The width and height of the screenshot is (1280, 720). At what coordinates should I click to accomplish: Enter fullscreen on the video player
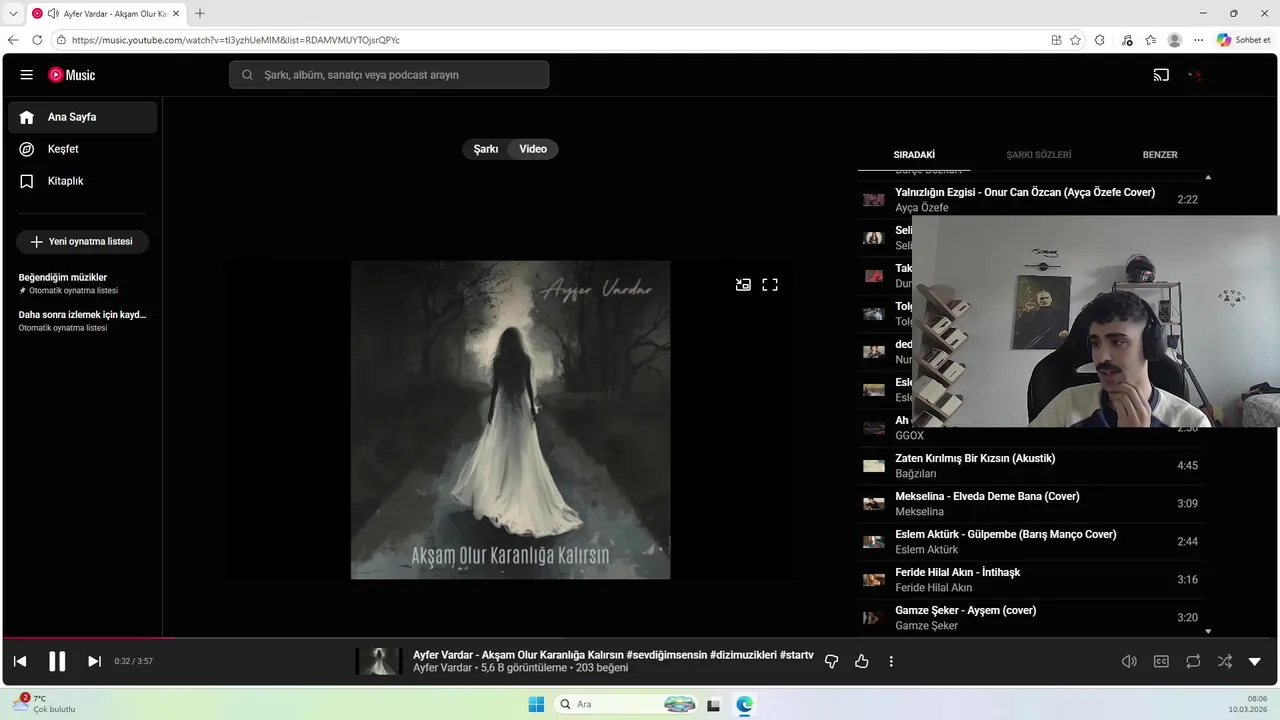(x=770, y=285)
